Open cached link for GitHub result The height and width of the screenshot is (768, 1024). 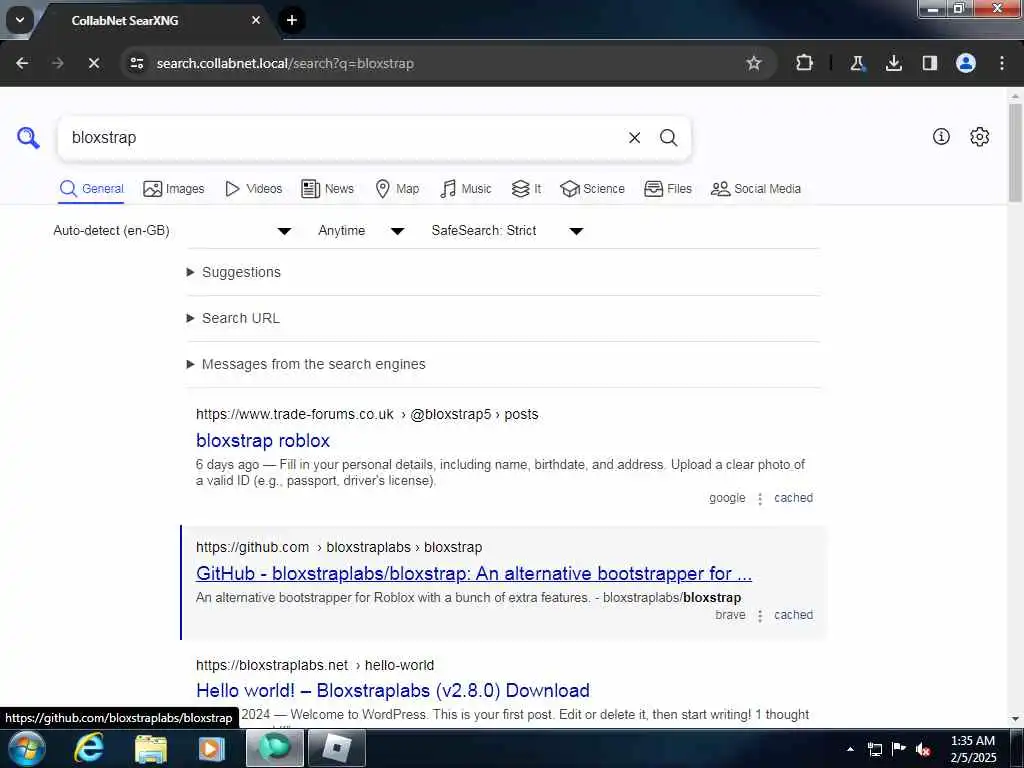[793, 615]
